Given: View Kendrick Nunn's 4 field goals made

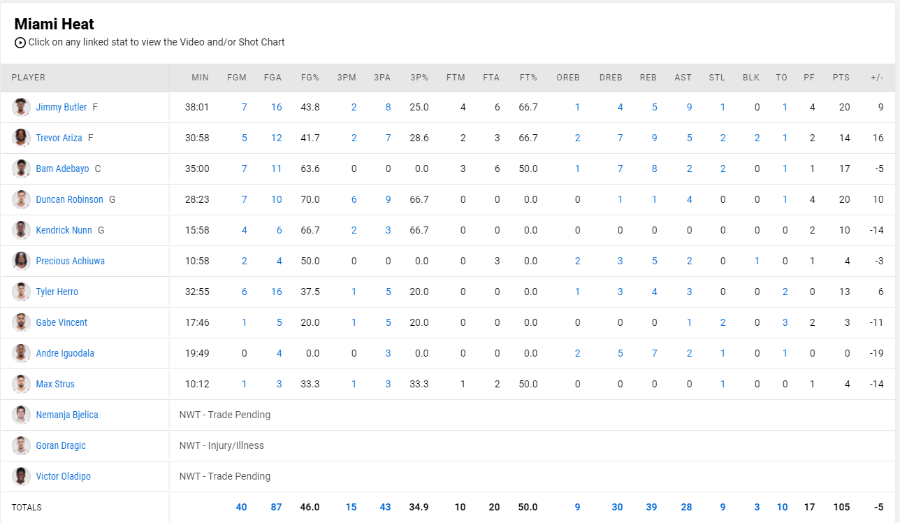Looking at the screenshot, I should tap(244, 230).
